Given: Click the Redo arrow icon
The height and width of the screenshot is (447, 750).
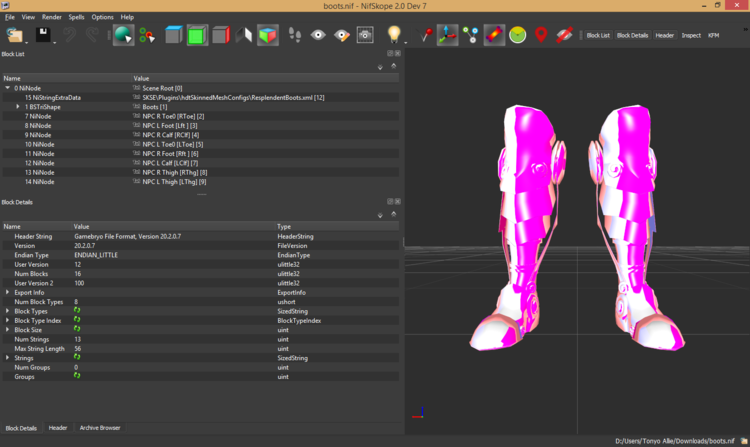Looking at the screenshot, I should pos(92,35).
